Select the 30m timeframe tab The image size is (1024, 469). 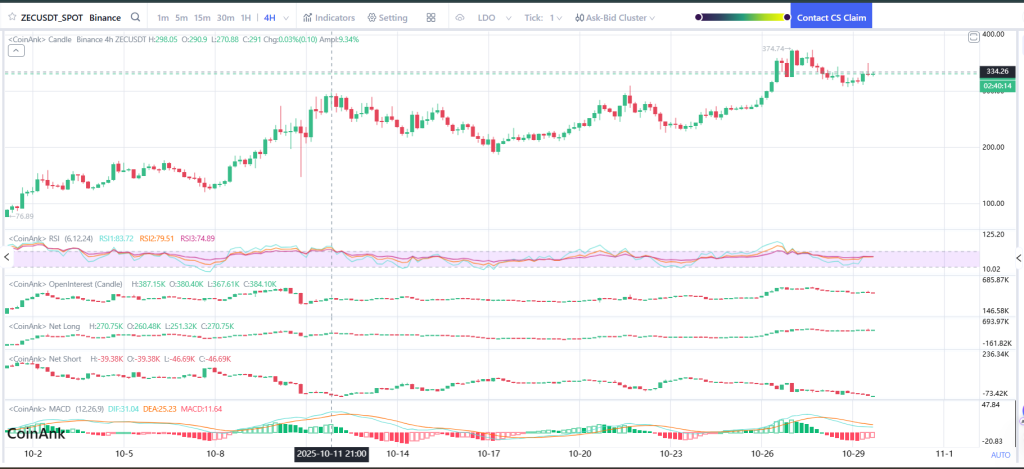(226, 17)
